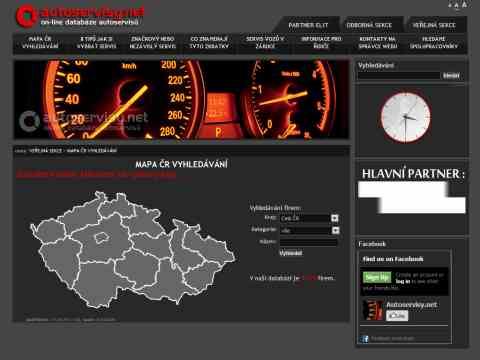Click the speedometer banner image
The image size is (480, 360).
[181, 99]
